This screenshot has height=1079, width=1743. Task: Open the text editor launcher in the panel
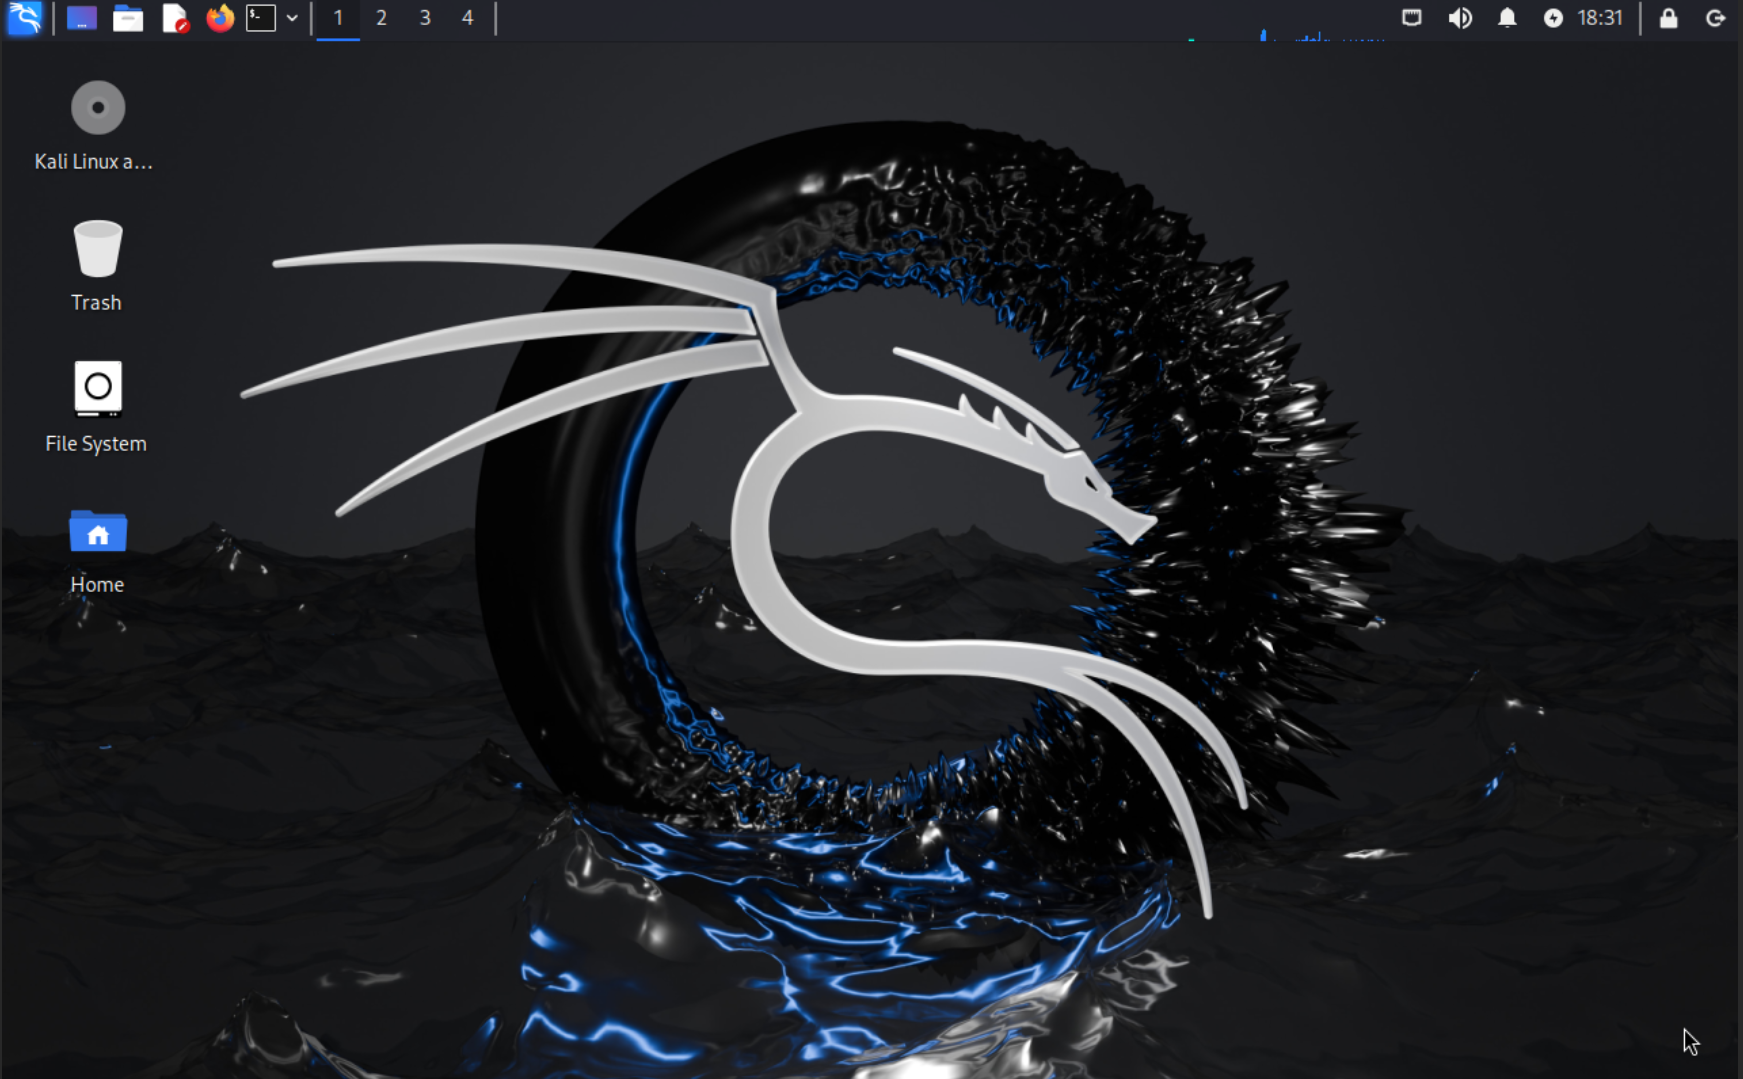pos(175,18)
